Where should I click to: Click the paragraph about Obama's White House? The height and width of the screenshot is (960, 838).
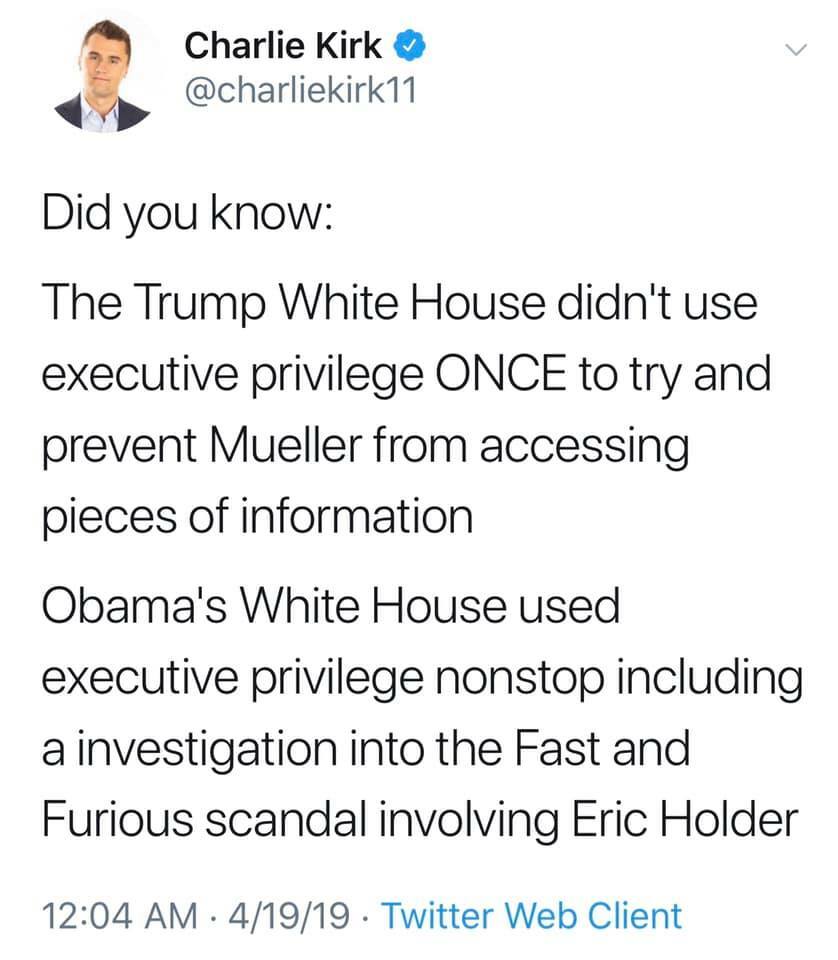(x=422, y=713)
